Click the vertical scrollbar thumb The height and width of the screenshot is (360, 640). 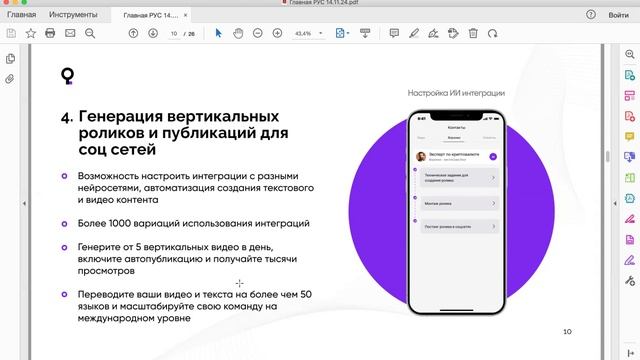[608, 156]
